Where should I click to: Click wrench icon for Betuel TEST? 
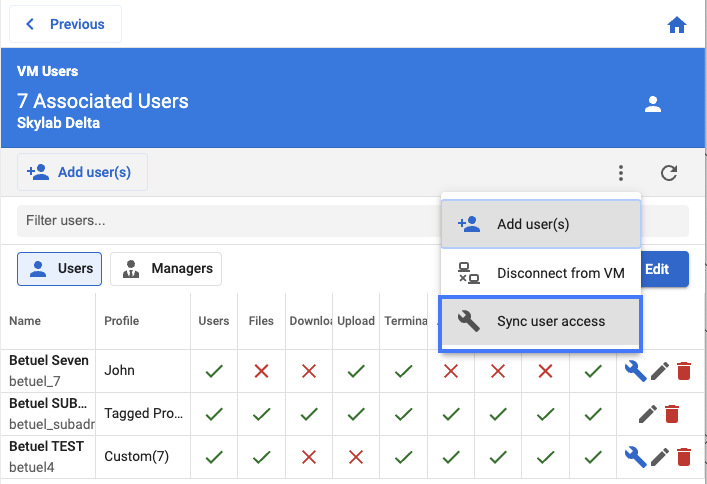(634, 457)
